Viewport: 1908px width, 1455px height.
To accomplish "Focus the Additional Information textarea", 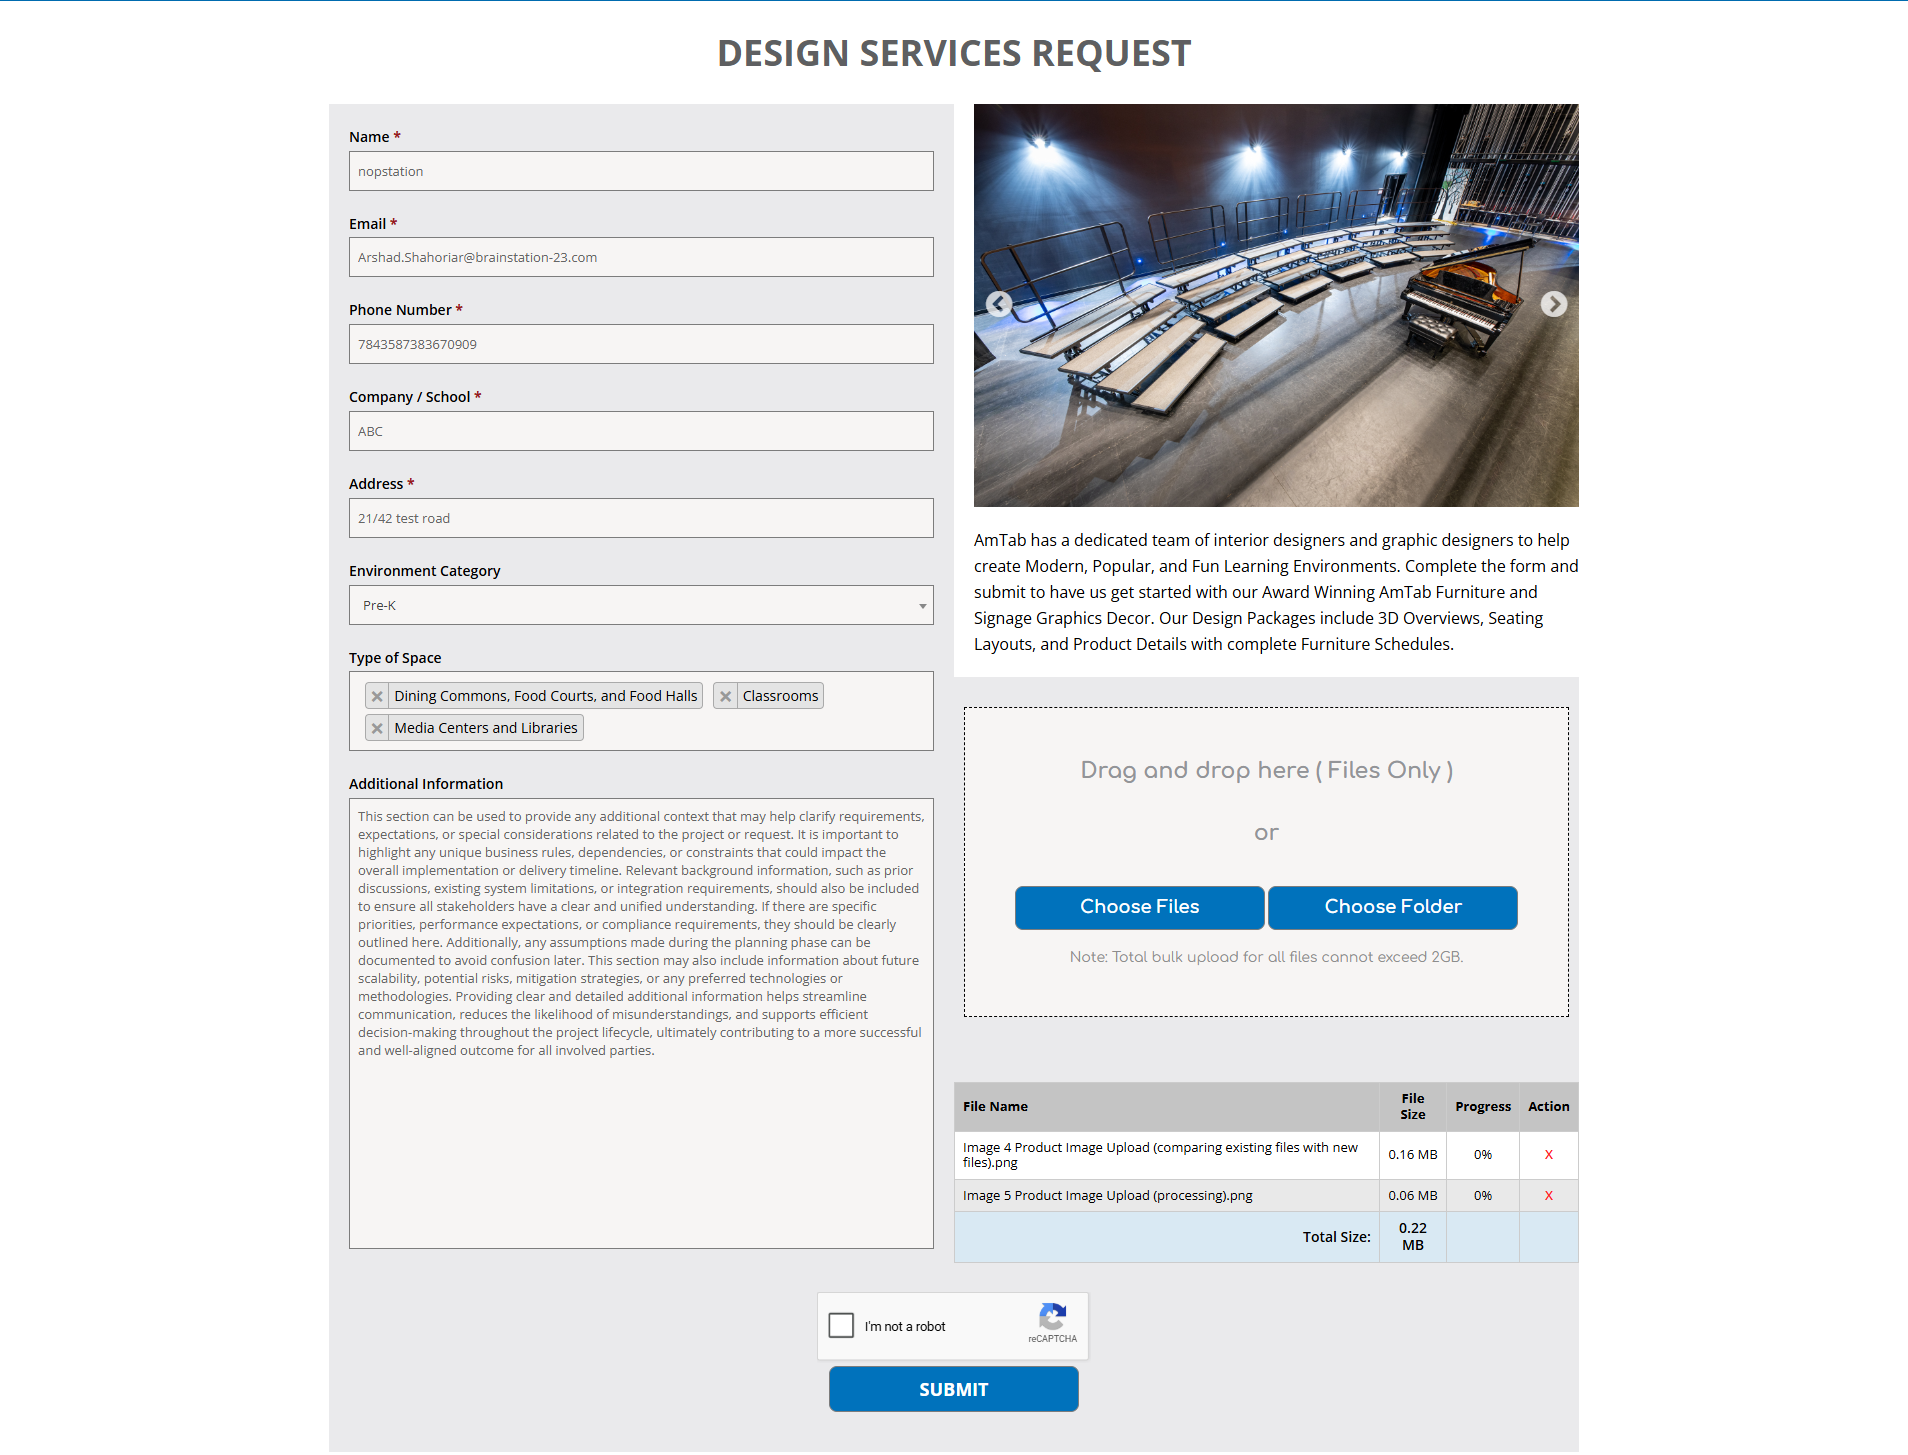I will point(641,1023).
